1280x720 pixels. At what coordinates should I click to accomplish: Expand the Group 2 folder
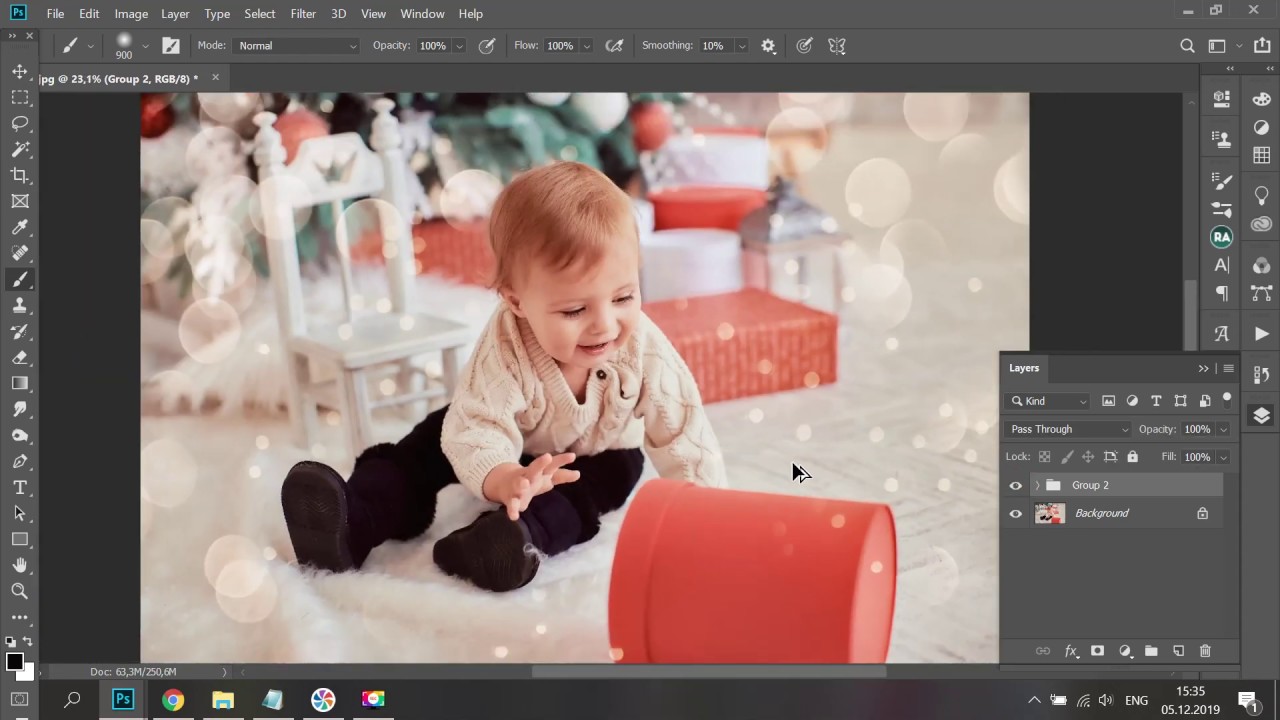pos(1037,486)
